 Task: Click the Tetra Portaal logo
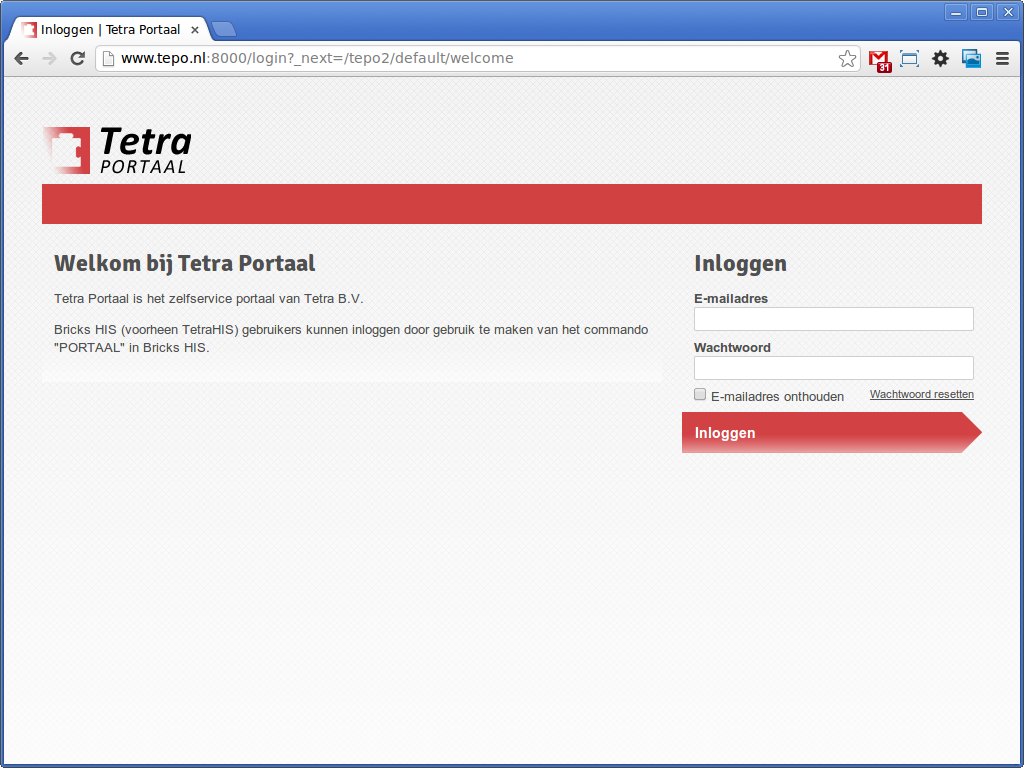(117, 150)
